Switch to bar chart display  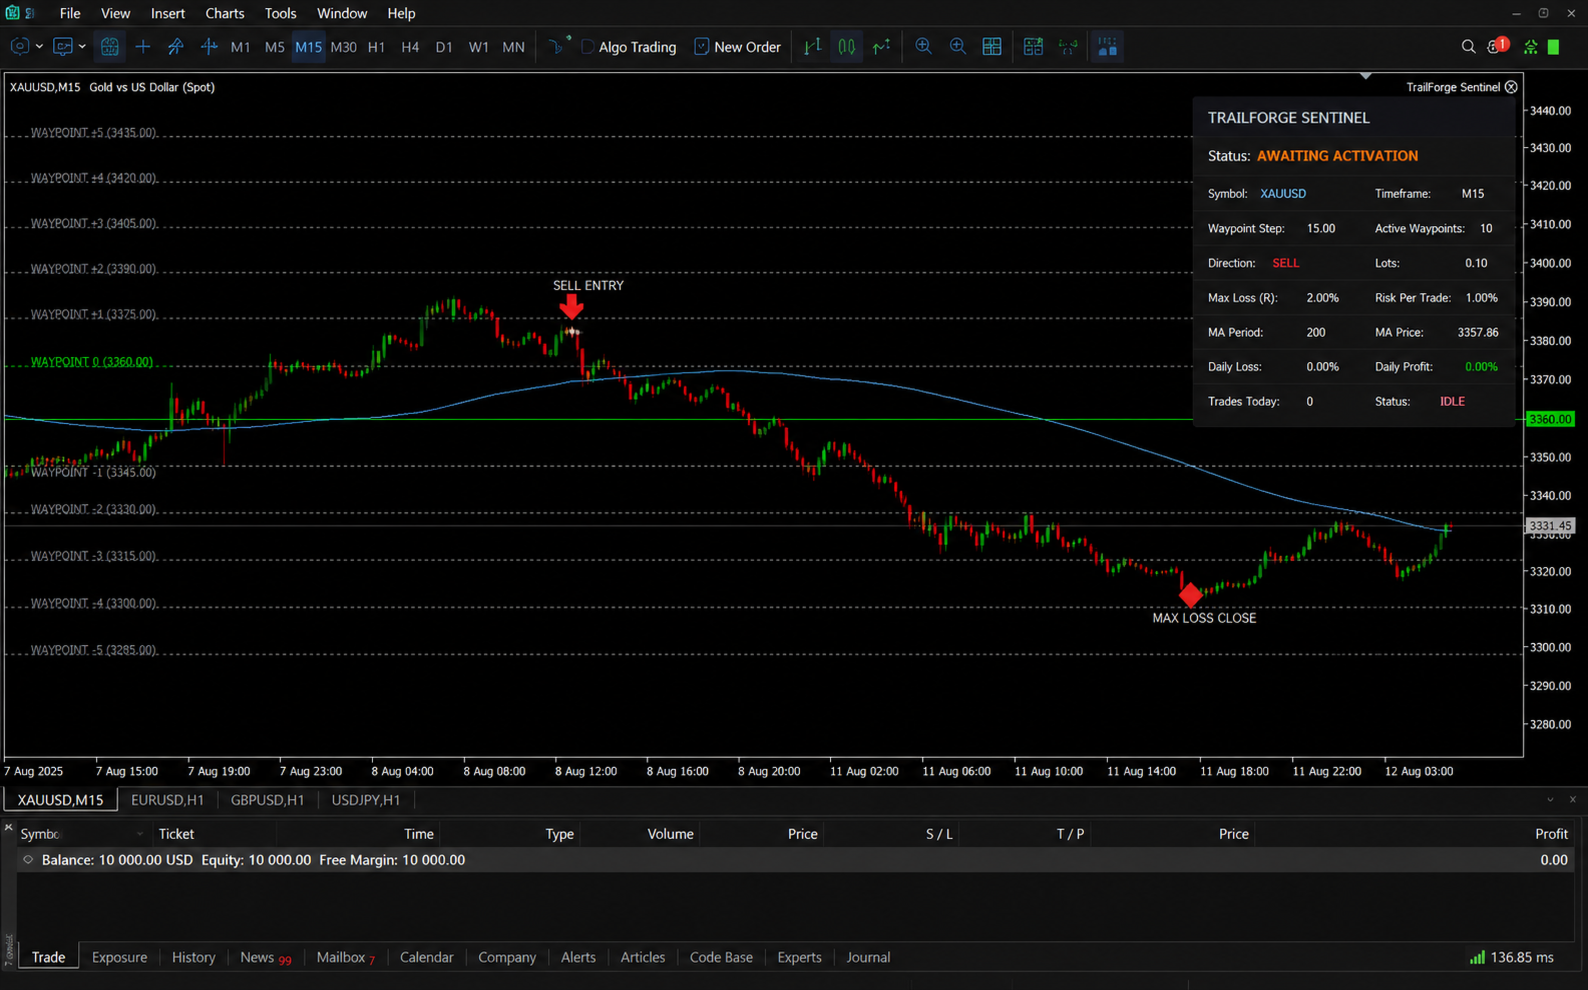point(813,47)
